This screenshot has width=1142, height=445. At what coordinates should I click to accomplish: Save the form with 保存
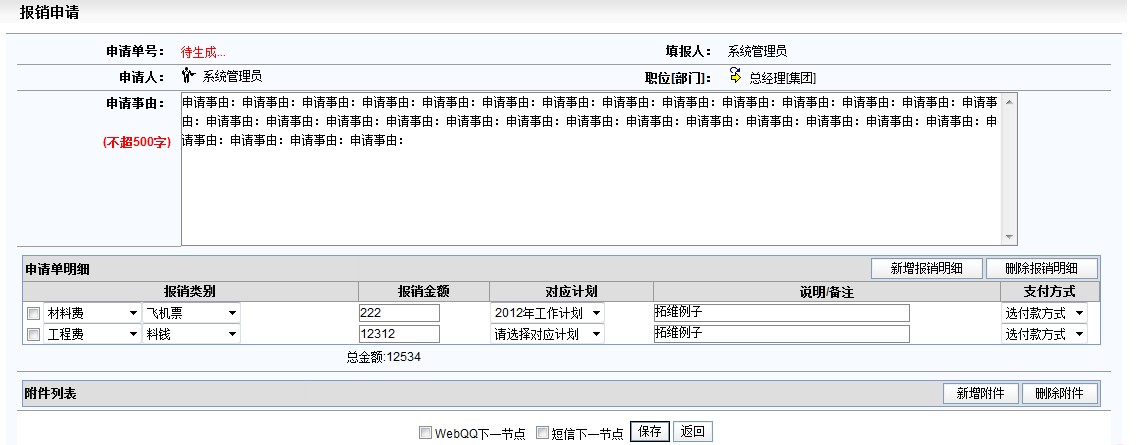(649, 432)
